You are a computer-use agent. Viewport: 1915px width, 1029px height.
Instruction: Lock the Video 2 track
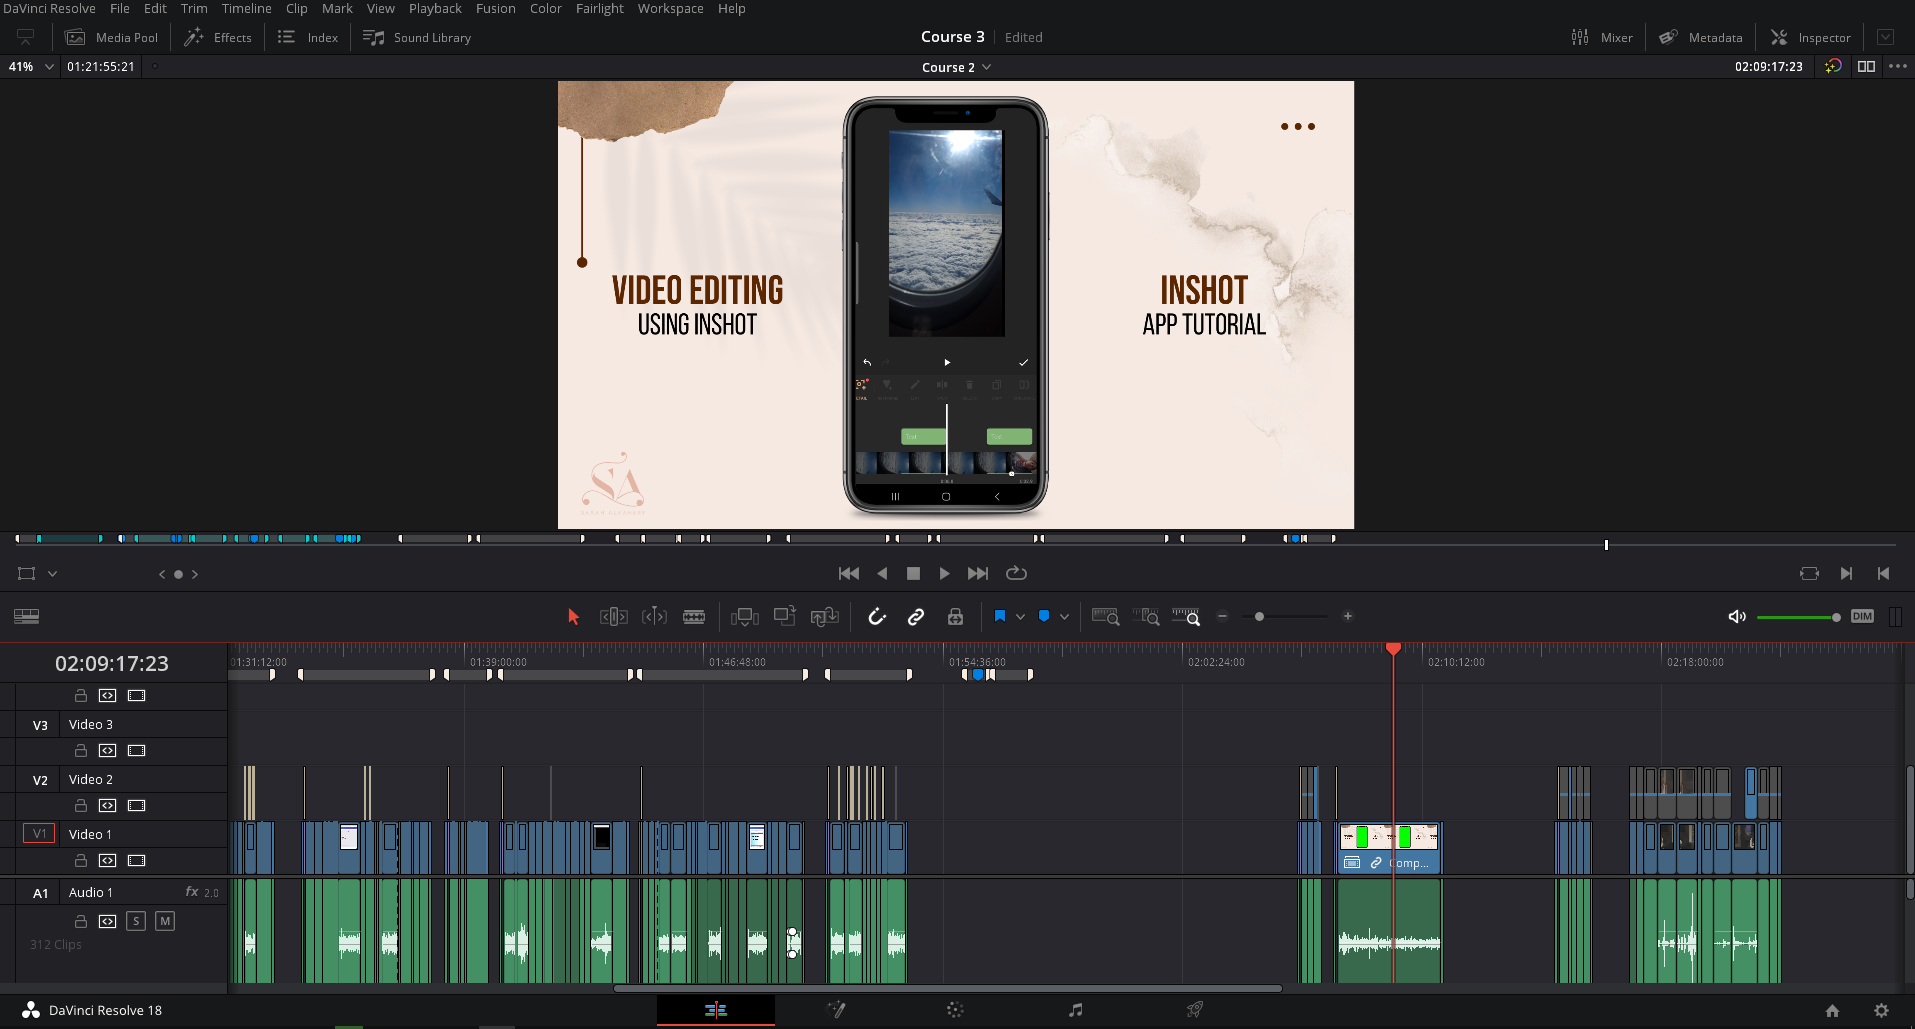pyautogui.click(x=81, y=805)
